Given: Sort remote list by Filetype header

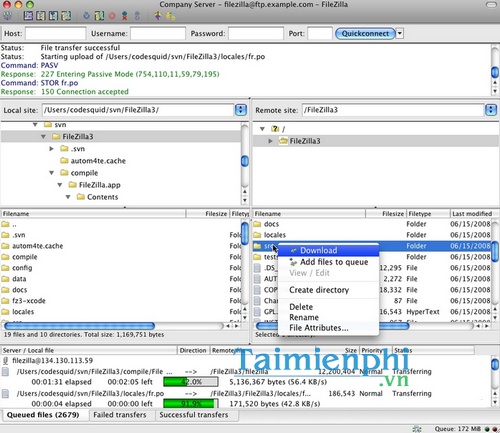Looking at the screenshot, I should tap(428, 214).
